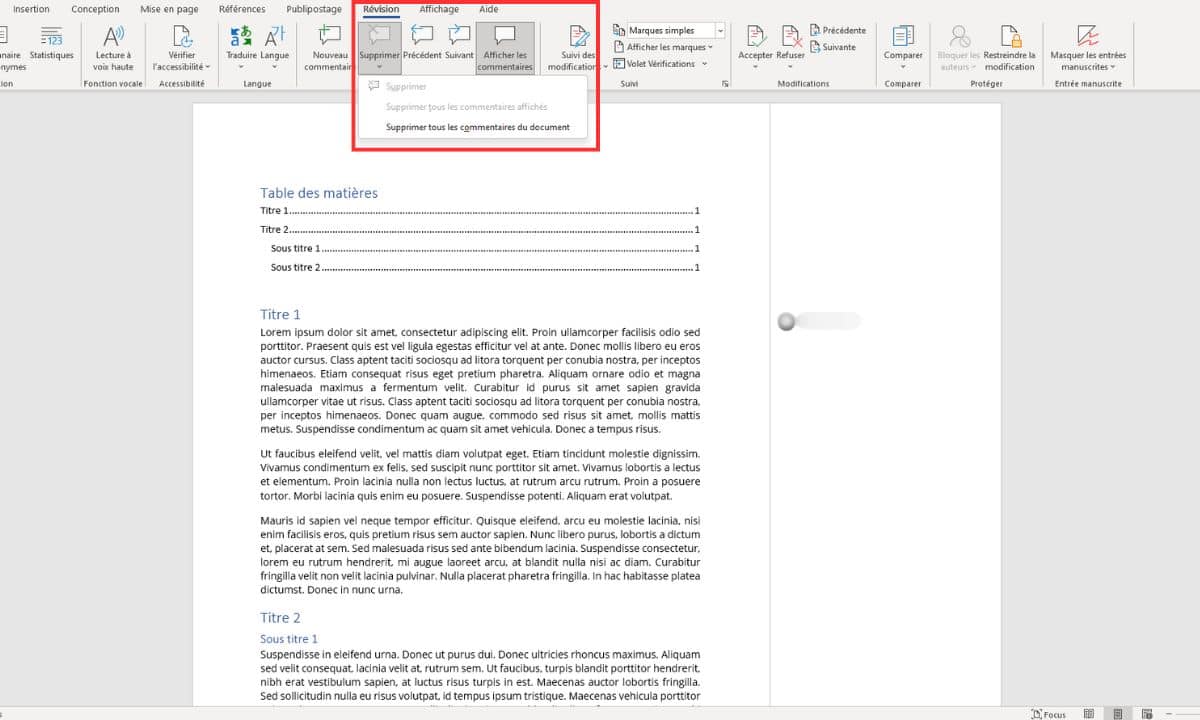Open the Publipostage tab

(314, 9)
